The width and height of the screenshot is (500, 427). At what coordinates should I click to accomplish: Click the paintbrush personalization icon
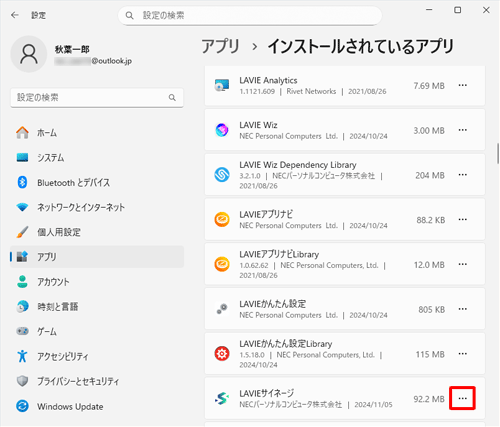tap(22, 232)
